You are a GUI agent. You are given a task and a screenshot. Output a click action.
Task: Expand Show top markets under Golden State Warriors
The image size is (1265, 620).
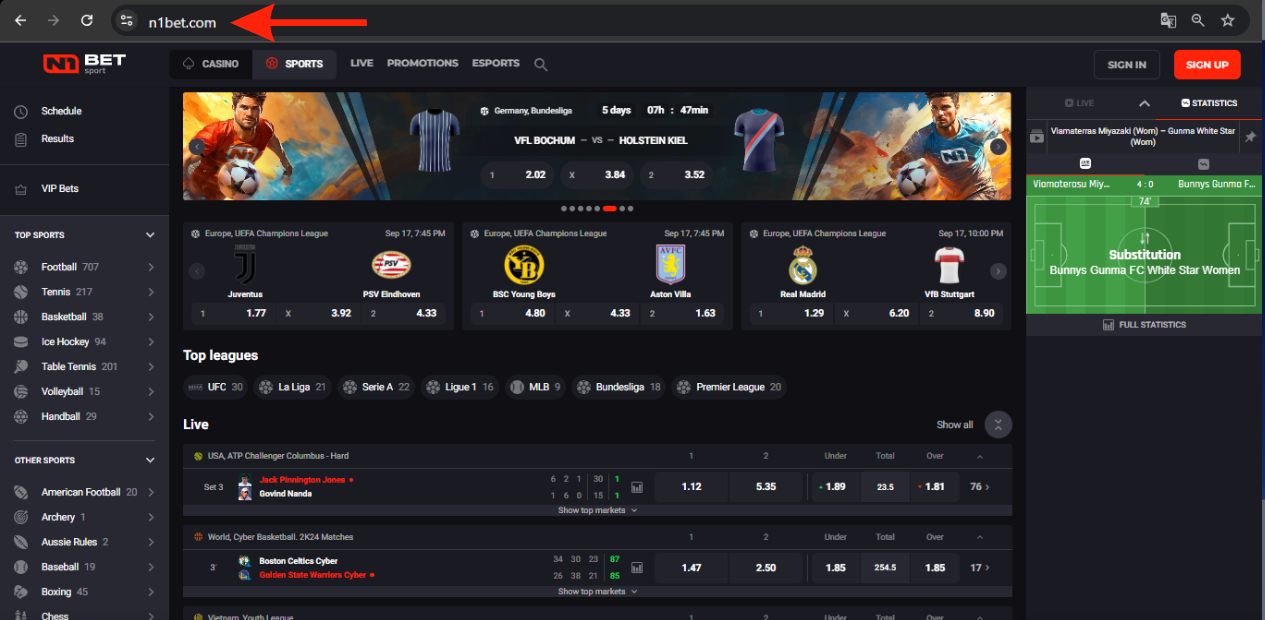tap(598, 591)
